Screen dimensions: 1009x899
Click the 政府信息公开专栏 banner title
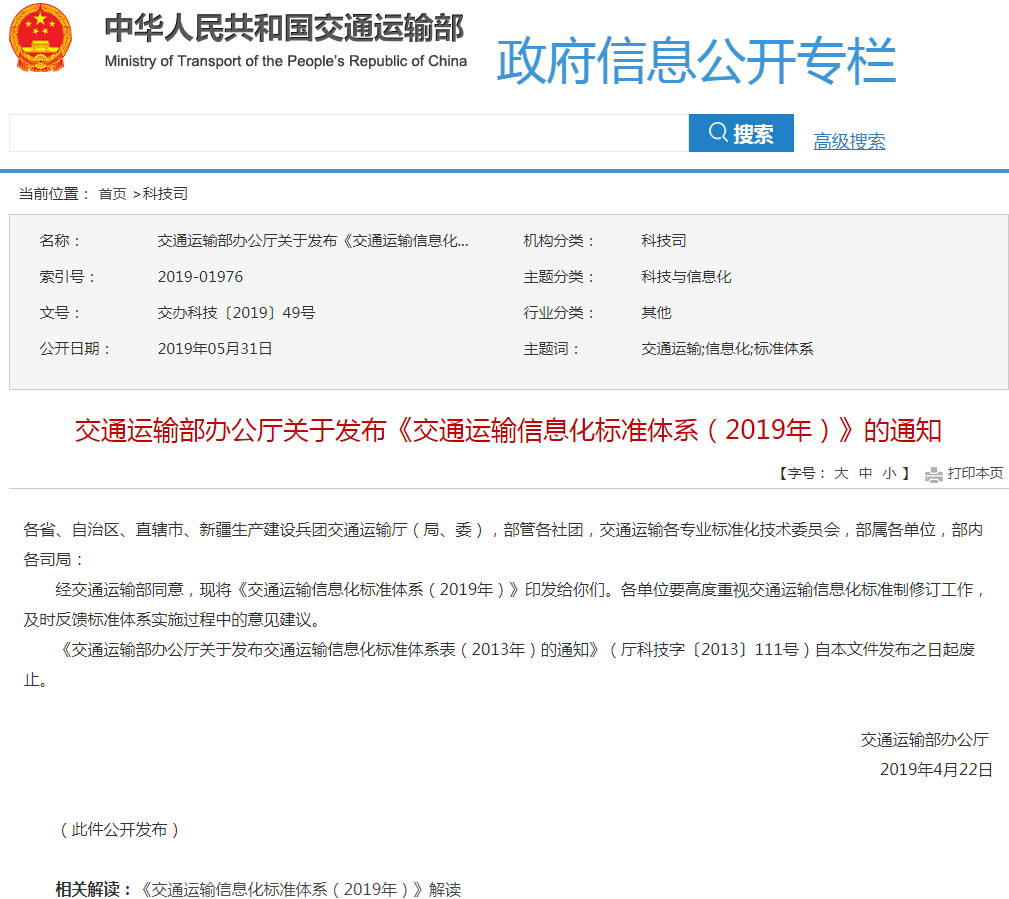[696, 61]
